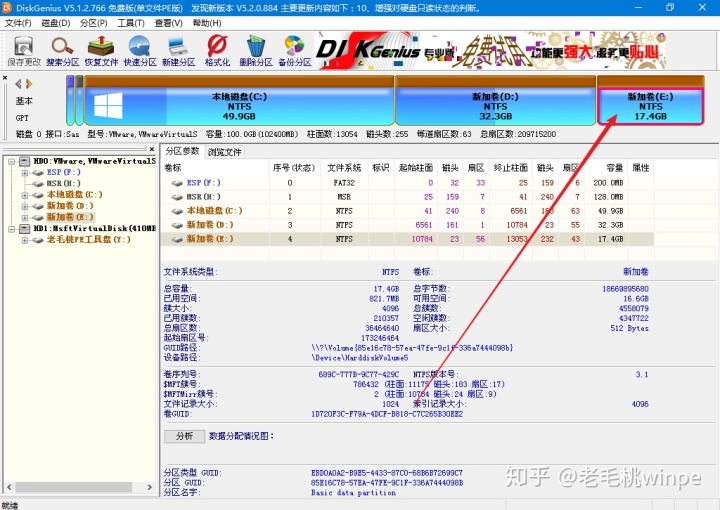Screen dimensions: 720x510
Task: Click the DiskGenius 专业版 banner ad
Action: point(491,50)
